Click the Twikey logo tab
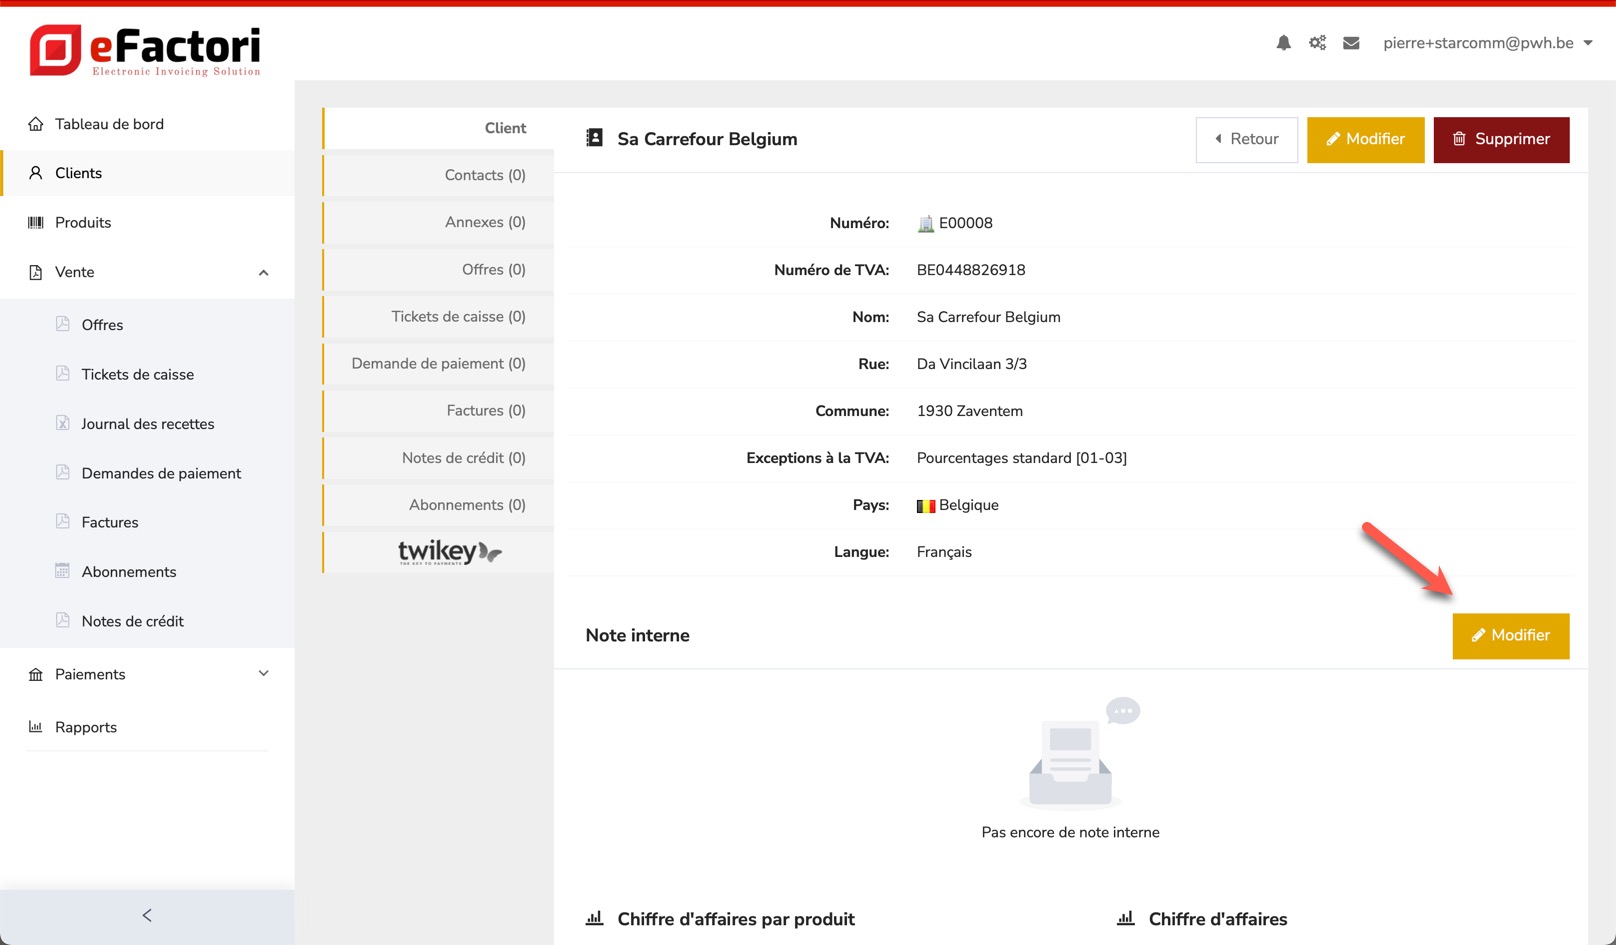1616x945 pixels. 449,552
